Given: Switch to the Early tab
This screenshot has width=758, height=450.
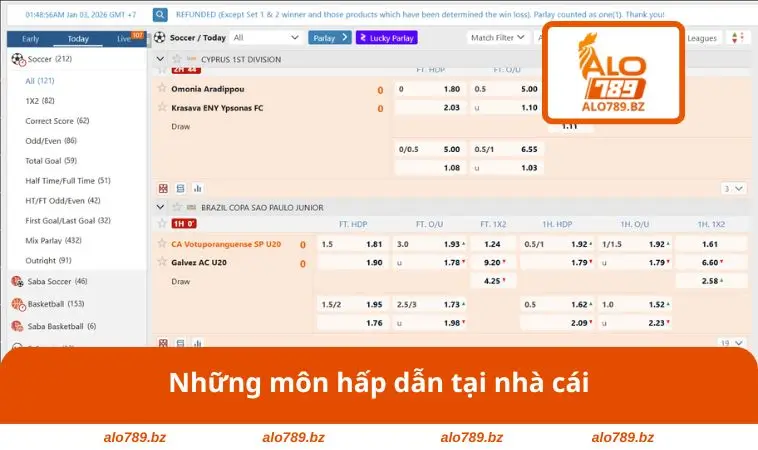Looking at the screenshot, I should [30, 39].
